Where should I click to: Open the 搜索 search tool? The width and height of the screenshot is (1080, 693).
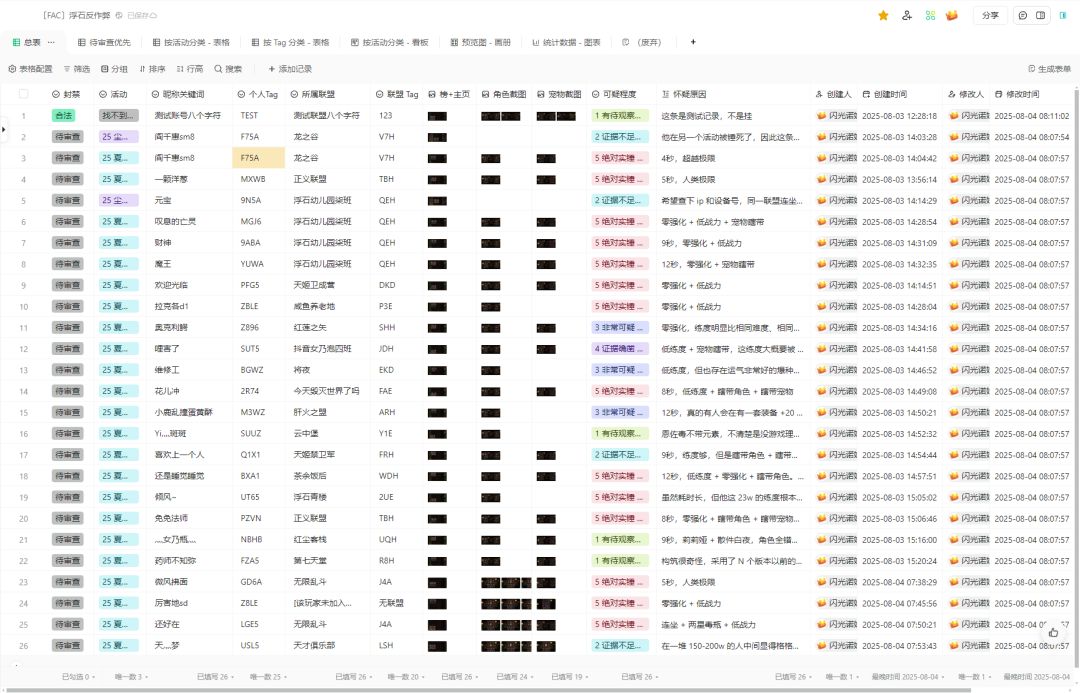tap(228, 69)
